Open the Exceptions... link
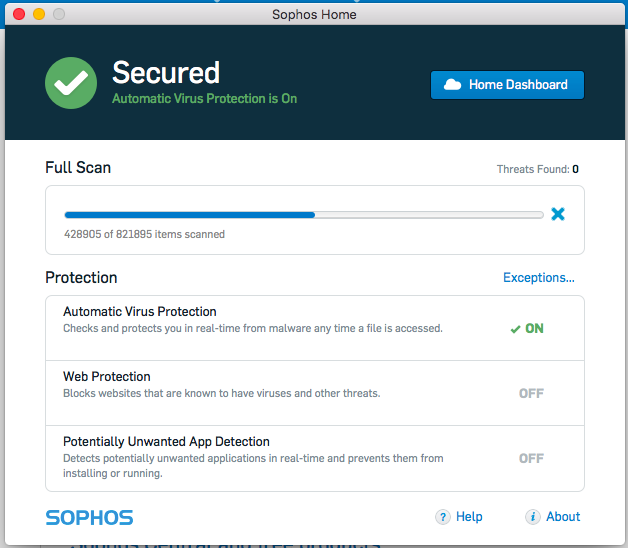 (538, 278)
